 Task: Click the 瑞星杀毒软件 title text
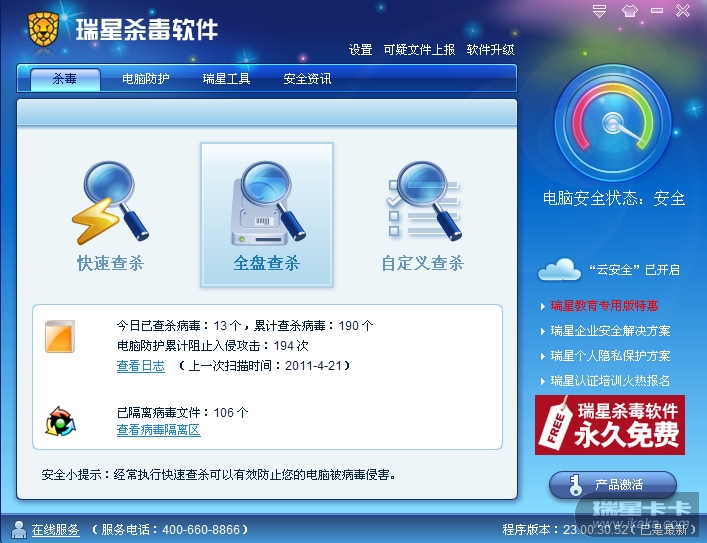[147, 30]
